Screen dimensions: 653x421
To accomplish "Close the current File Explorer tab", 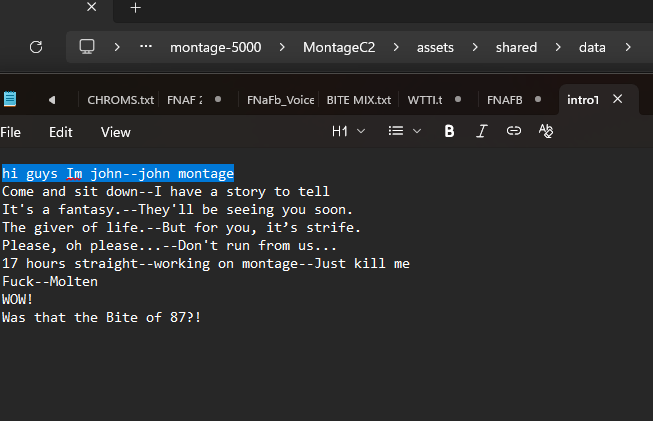I will pos(92,7).
